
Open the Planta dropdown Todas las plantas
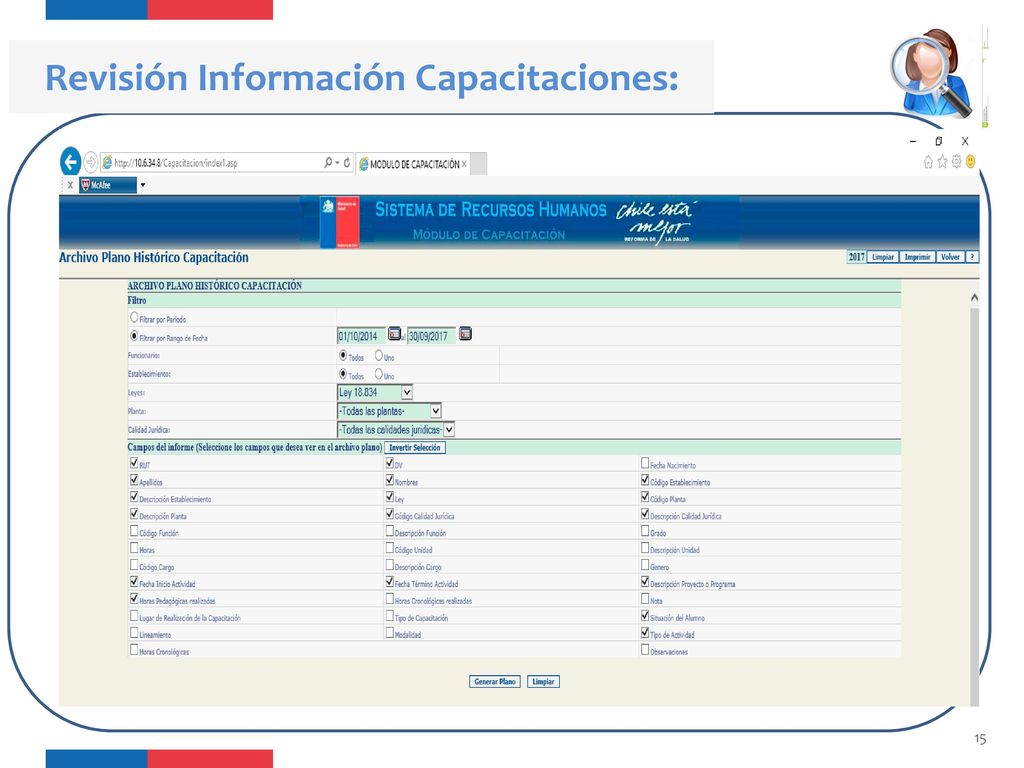(389, 411)
